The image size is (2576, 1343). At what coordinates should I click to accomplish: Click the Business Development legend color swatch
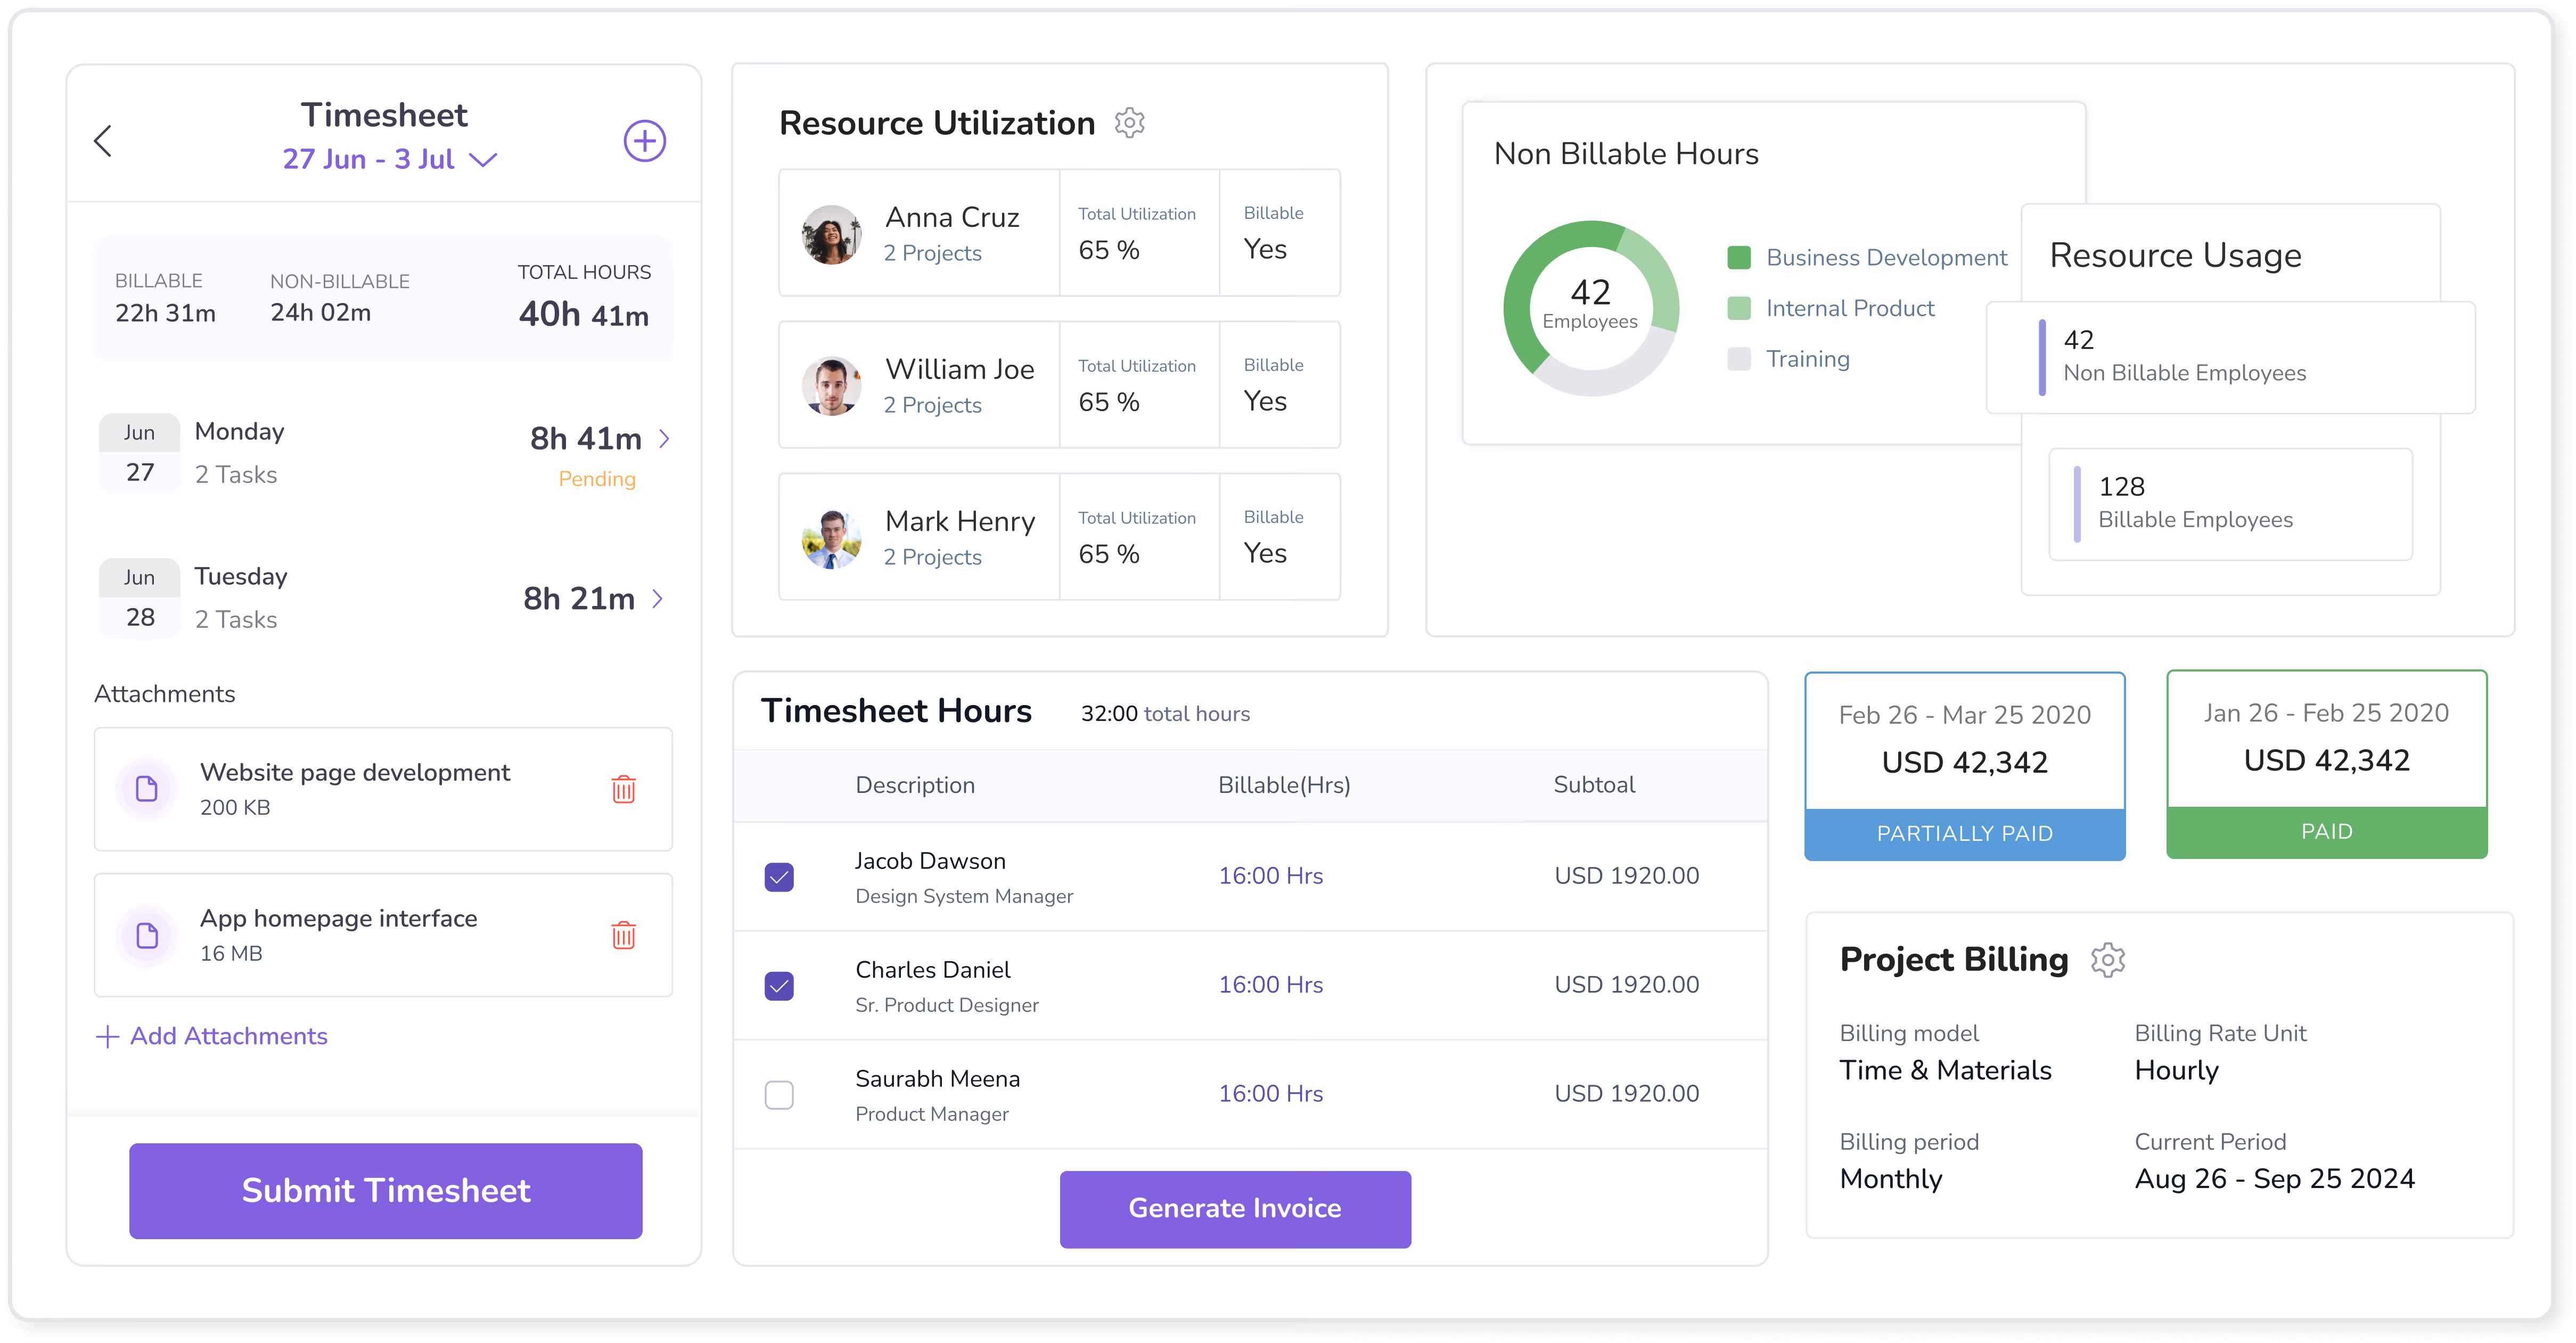(x=1740, y=257)
